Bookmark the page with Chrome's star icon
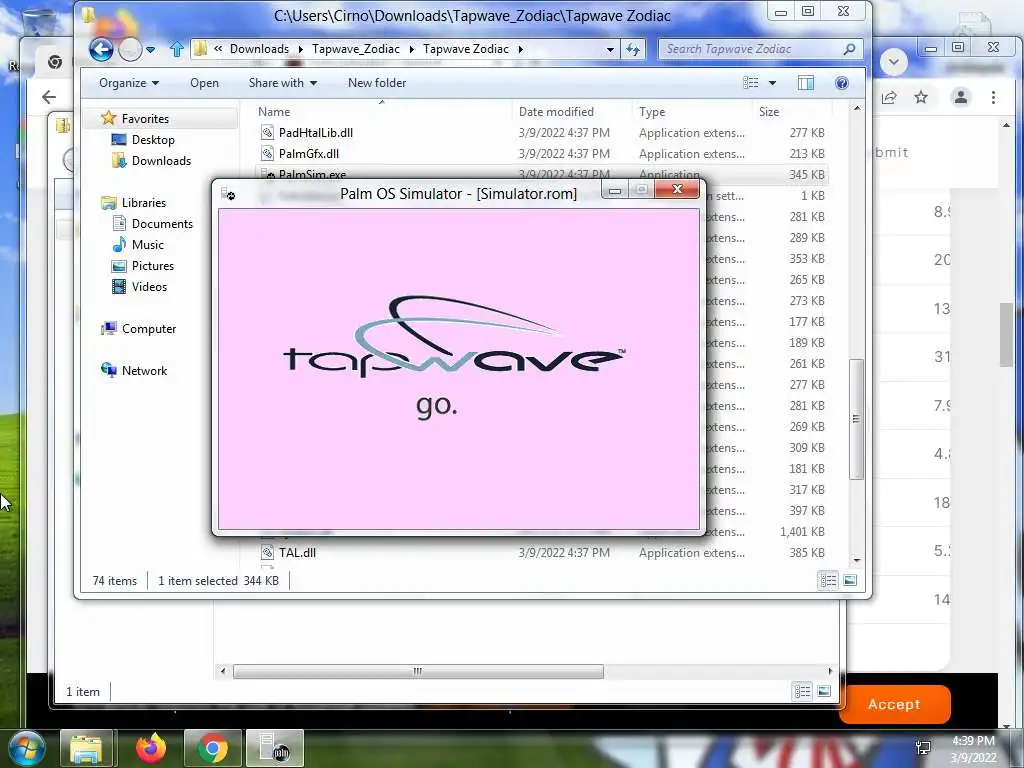The height and width of the screenshot is (768, 1024). pyautogui.click(x=921, y=98)
